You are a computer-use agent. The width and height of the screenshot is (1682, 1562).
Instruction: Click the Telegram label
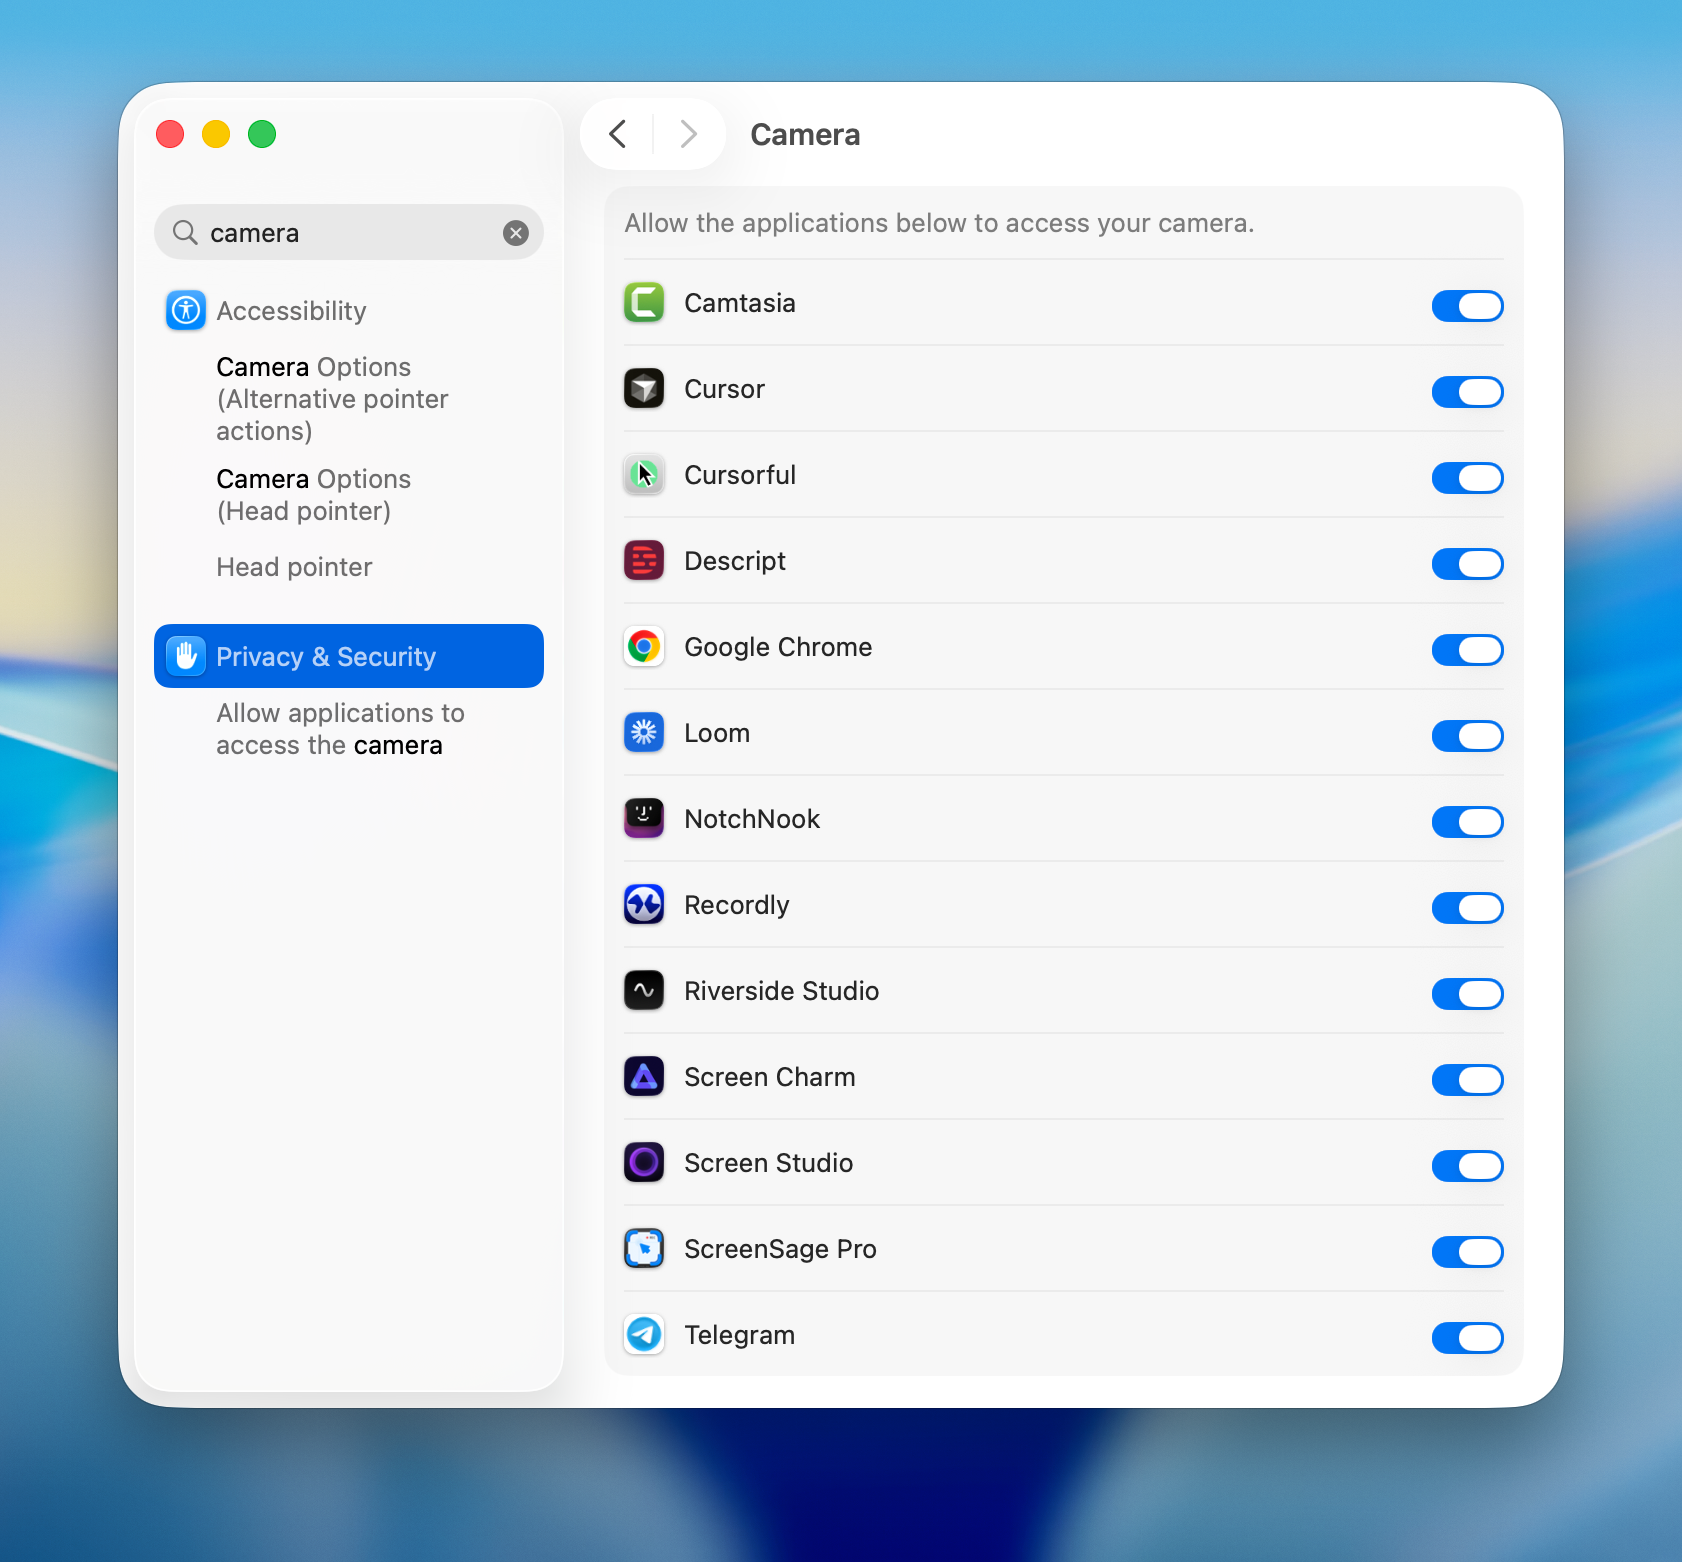[x=739, y=1335]
